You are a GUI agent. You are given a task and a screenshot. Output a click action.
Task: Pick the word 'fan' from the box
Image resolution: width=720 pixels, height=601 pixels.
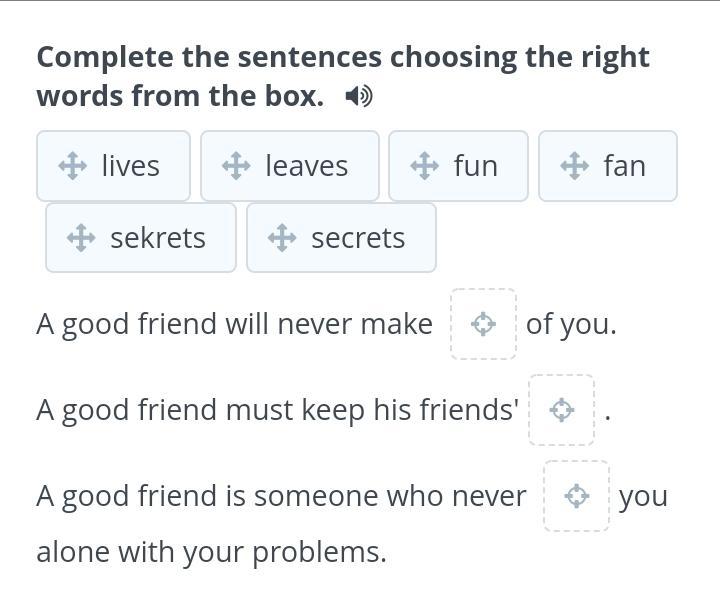pyautogui.click(x=624, y=166)
